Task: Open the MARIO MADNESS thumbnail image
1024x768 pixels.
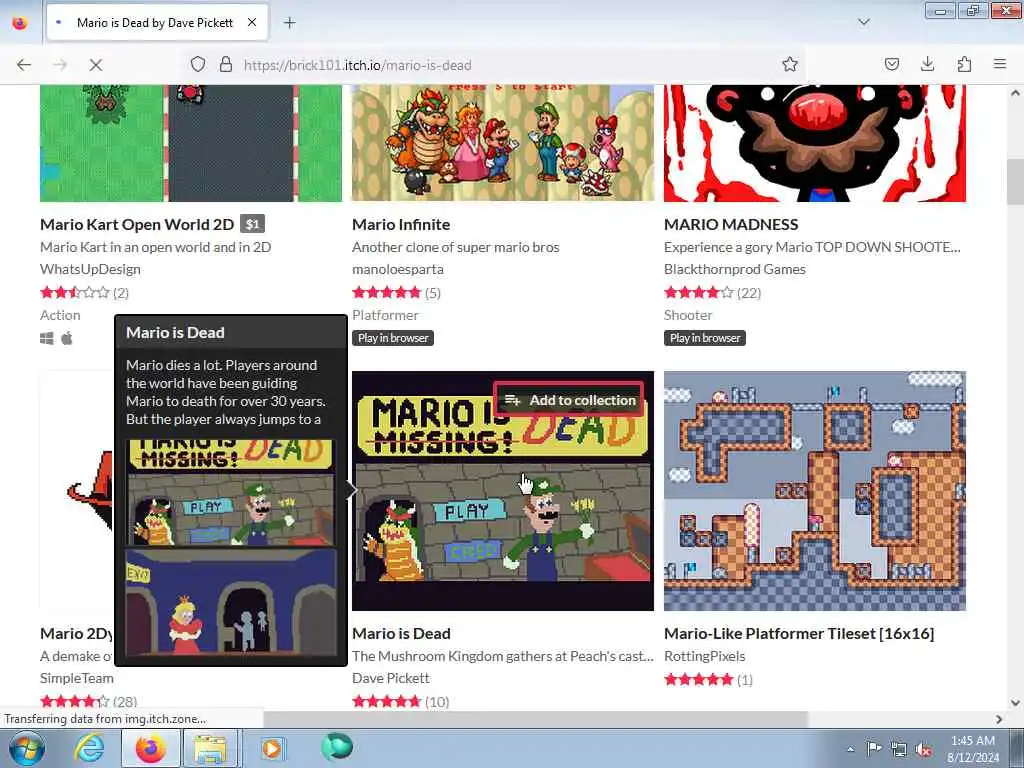Action: pos(814,143)
